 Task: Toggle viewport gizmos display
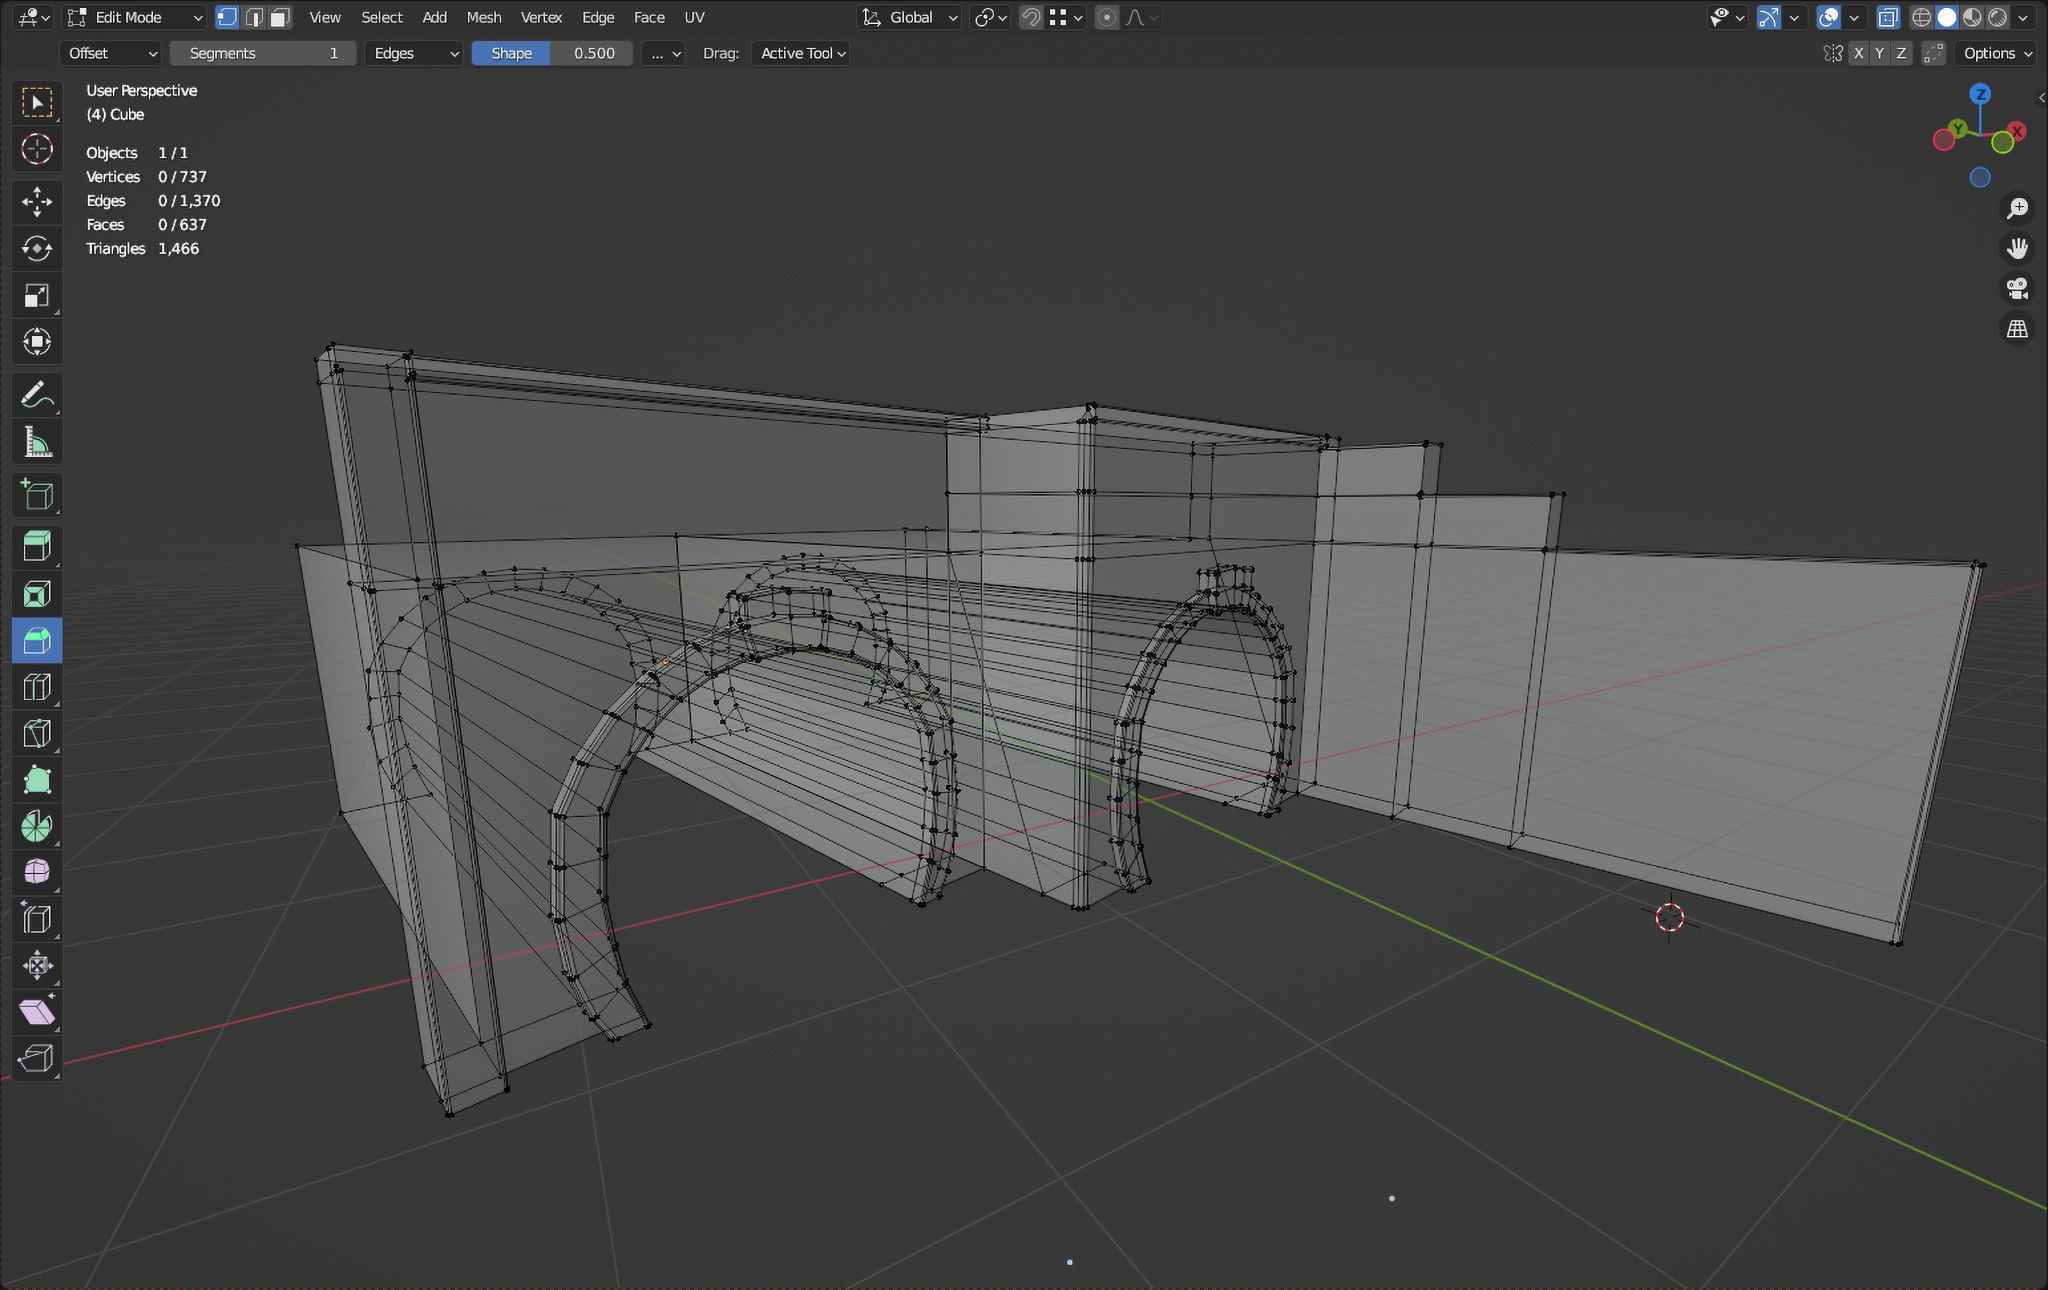point(1768,17)
